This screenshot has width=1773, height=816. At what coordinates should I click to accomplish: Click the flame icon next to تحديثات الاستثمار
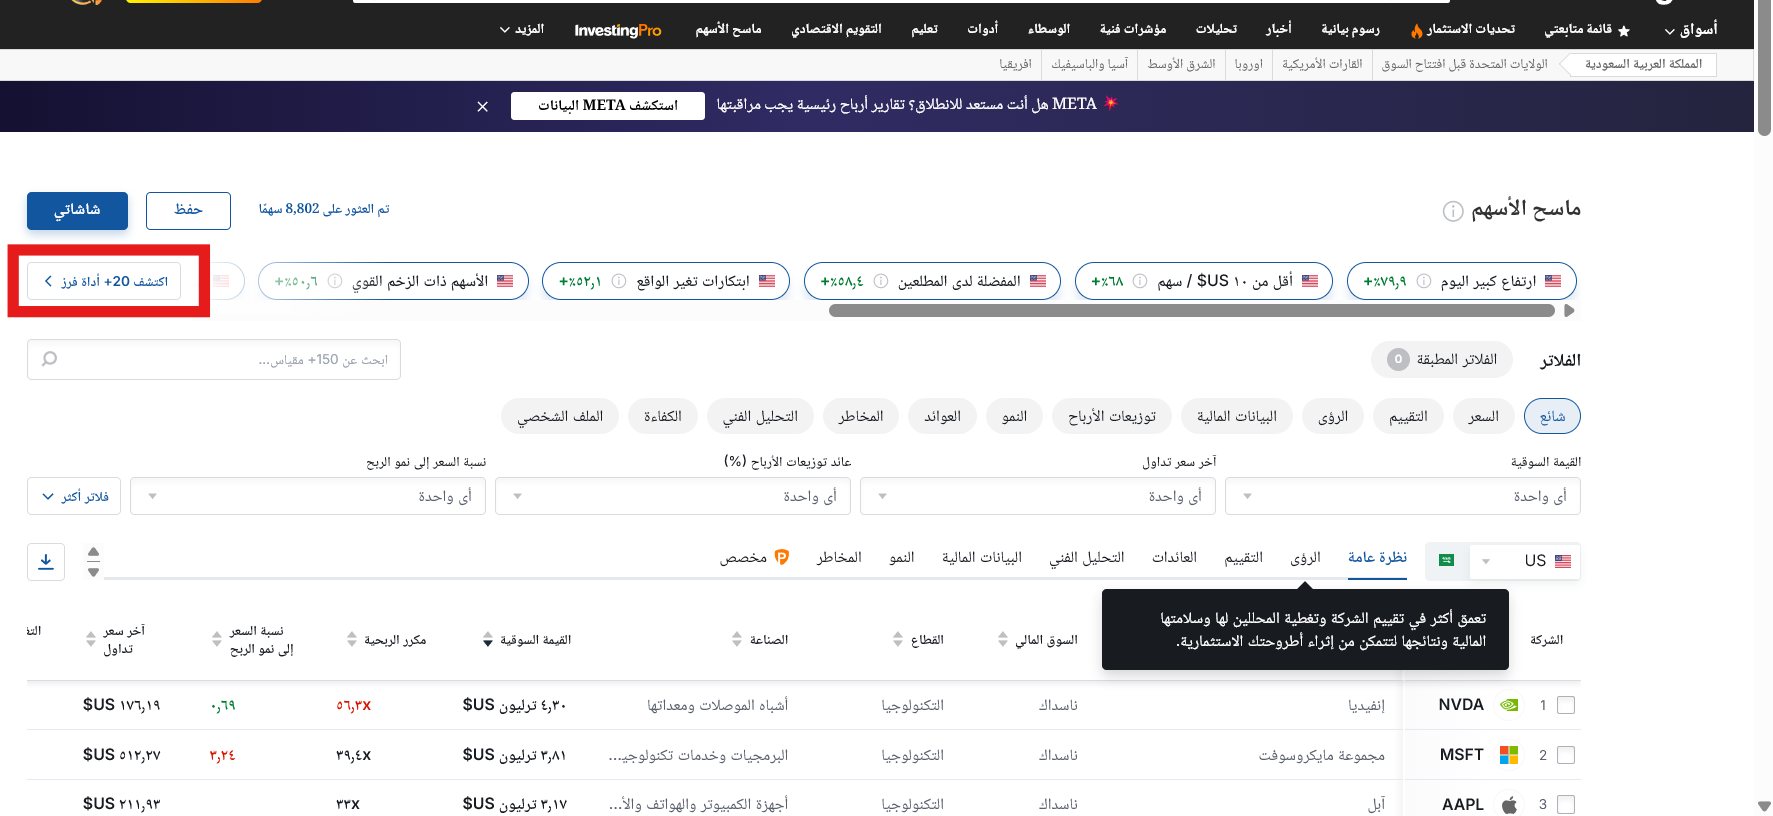coord(1416,31)
